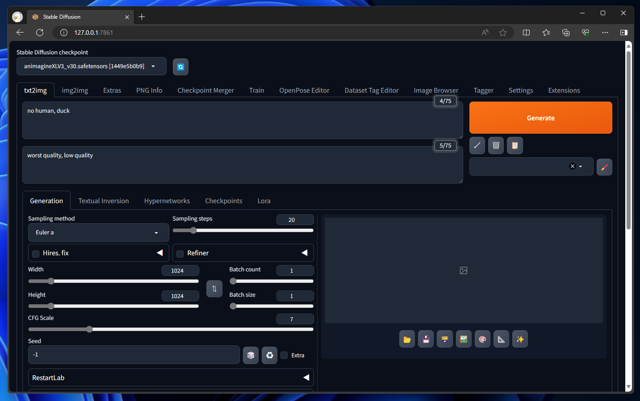The image size is (640, 401).
Task: Click the negative prompt text box
Action: point(242,165)
